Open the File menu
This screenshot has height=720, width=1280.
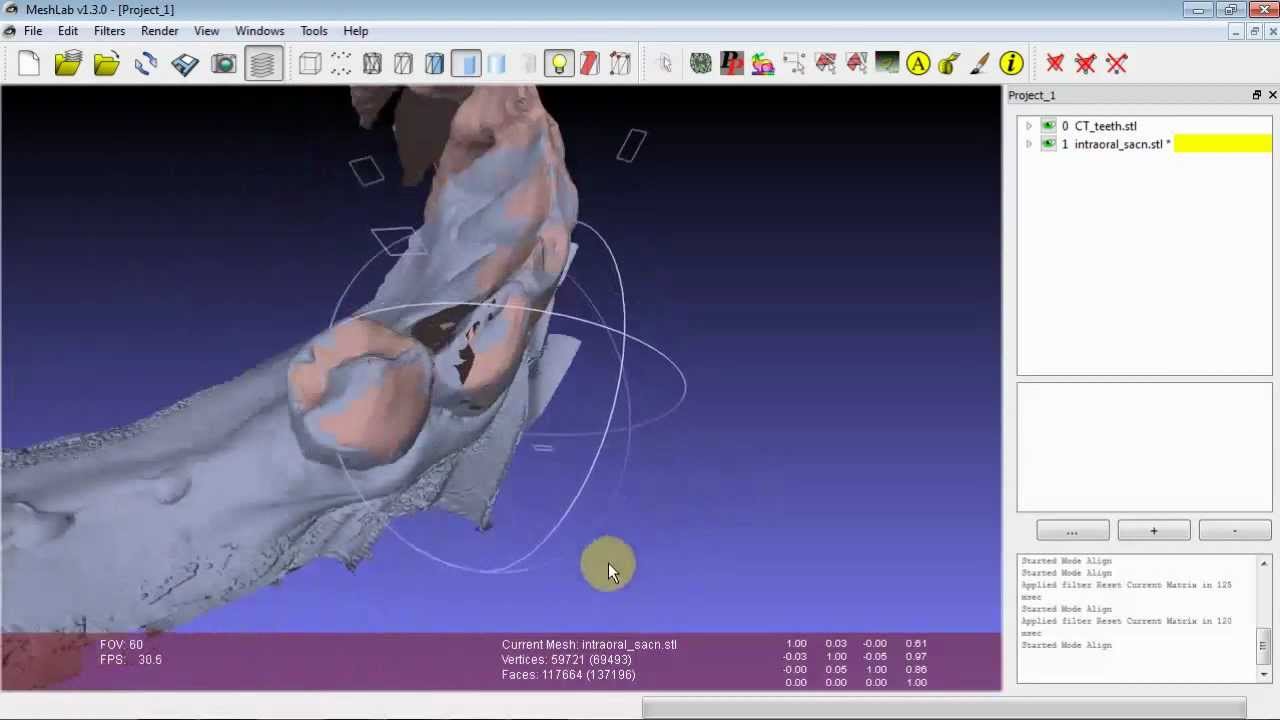[x=33, y=31]
